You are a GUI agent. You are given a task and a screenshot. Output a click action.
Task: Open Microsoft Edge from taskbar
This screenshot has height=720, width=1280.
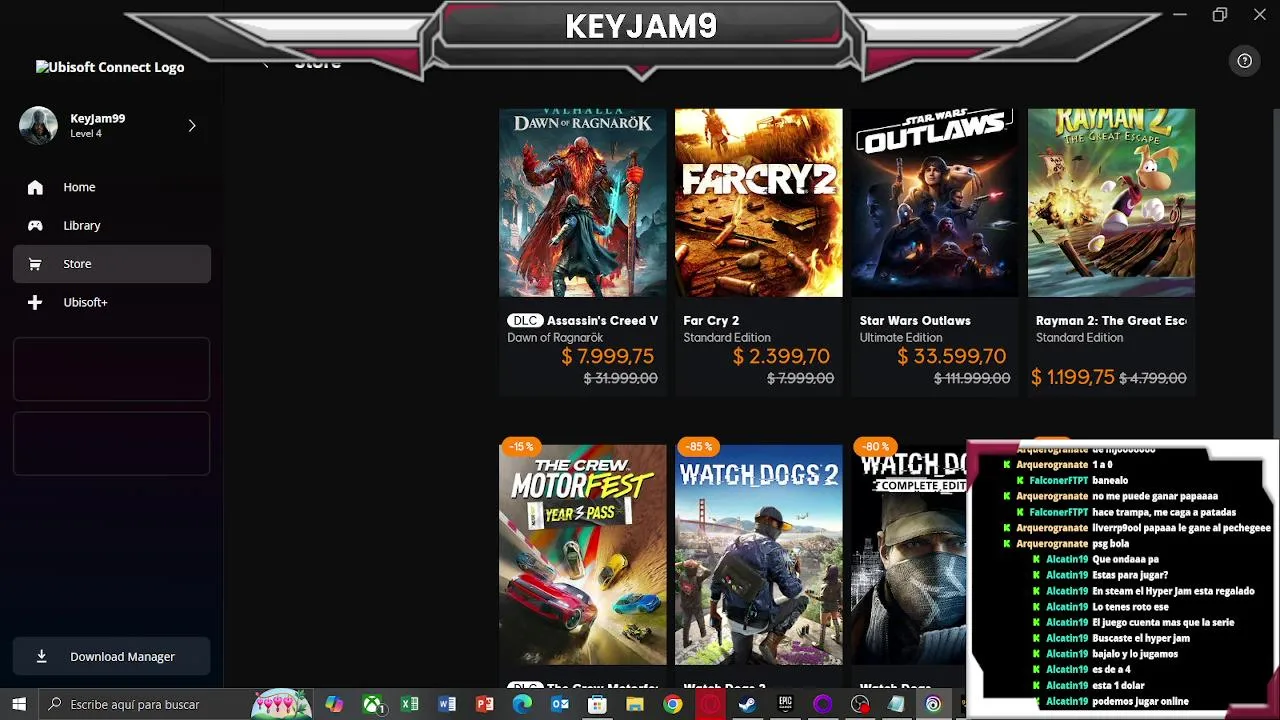pos(522,704)
